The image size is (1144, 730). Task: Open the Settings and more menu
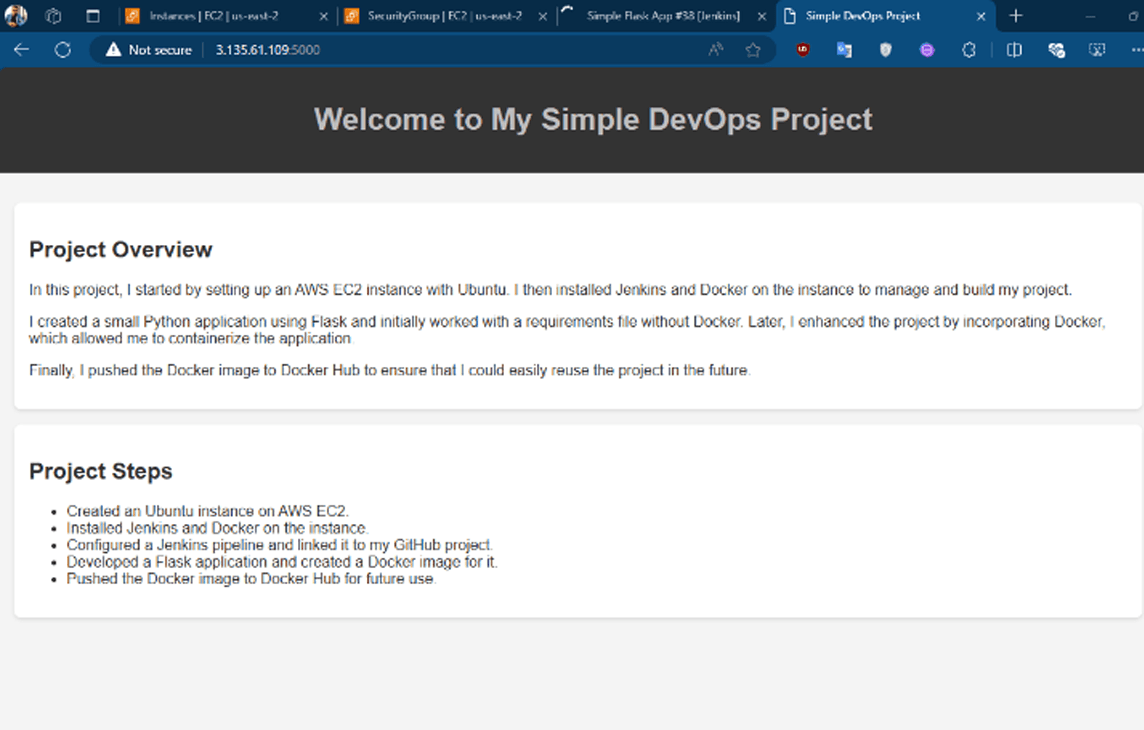[1136, 50]
